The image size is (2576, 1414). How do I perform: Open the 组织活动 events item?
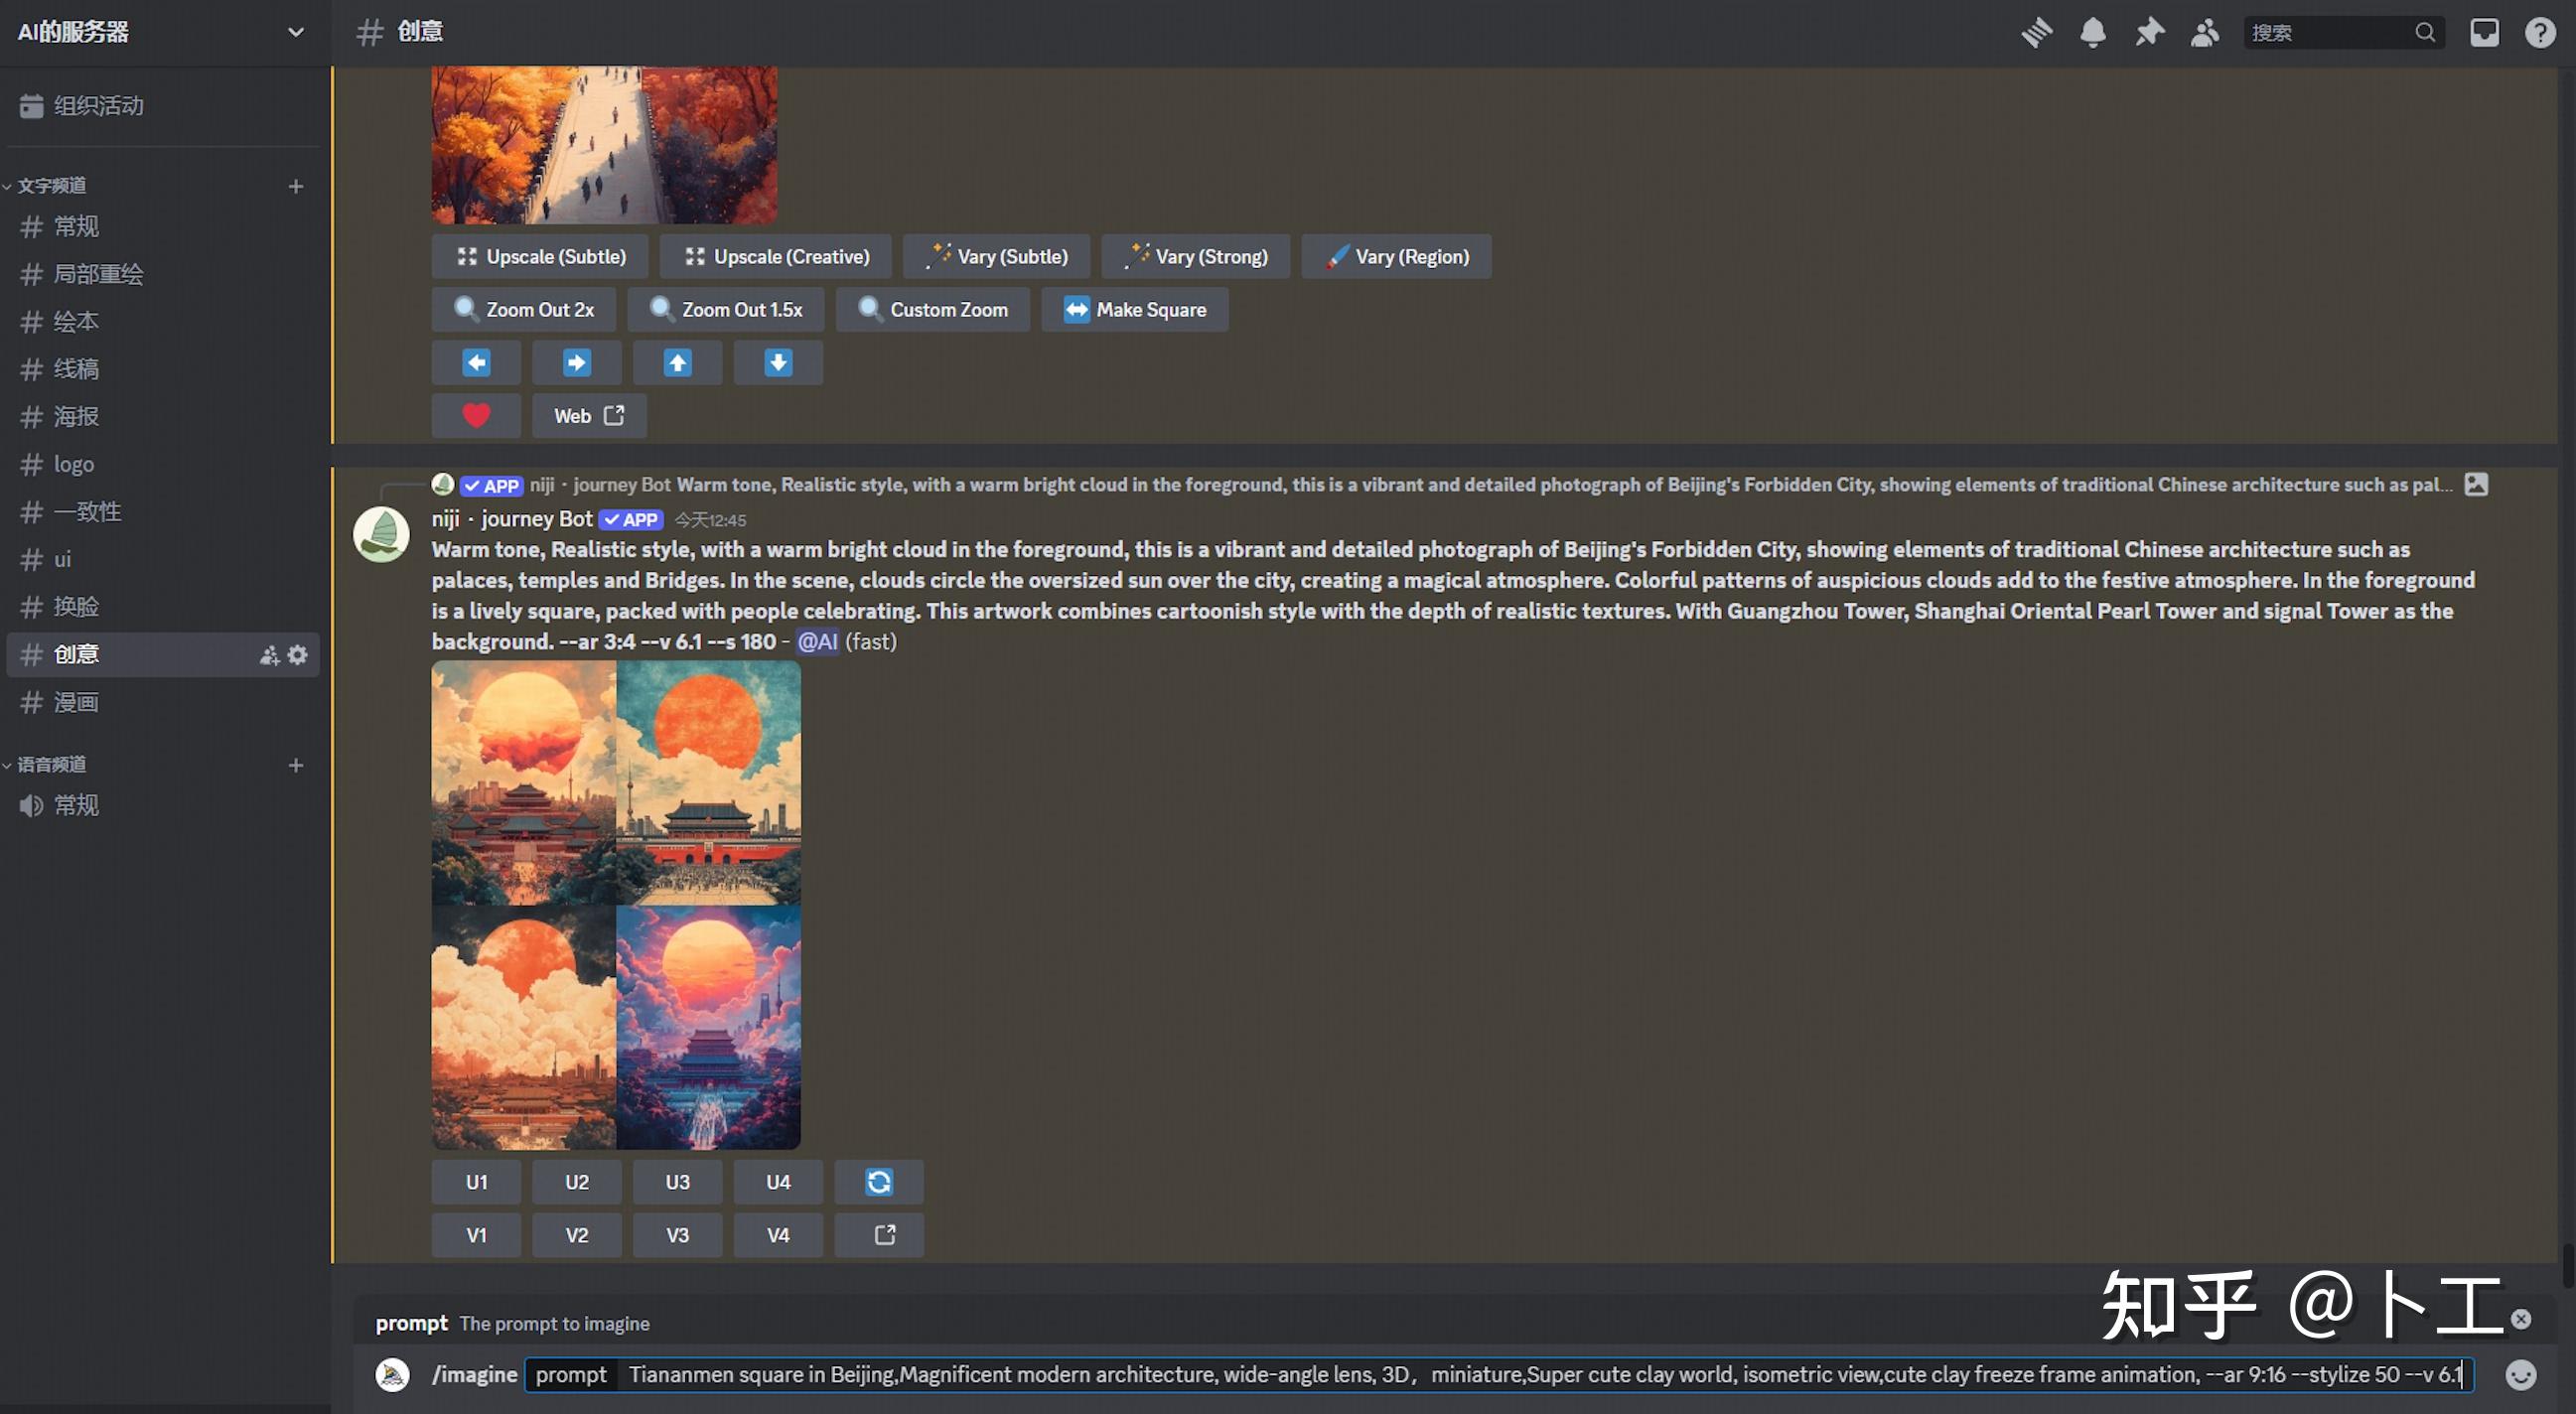tap(98, 106)
